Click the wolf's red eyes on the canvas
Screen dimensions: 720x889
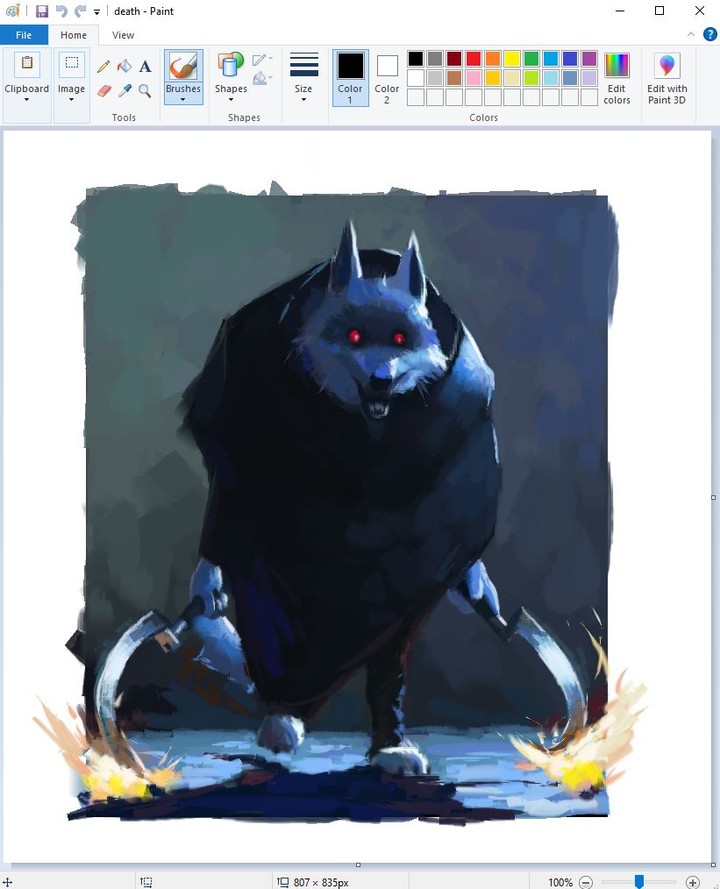pyautogui.click(x=376, y=337)
